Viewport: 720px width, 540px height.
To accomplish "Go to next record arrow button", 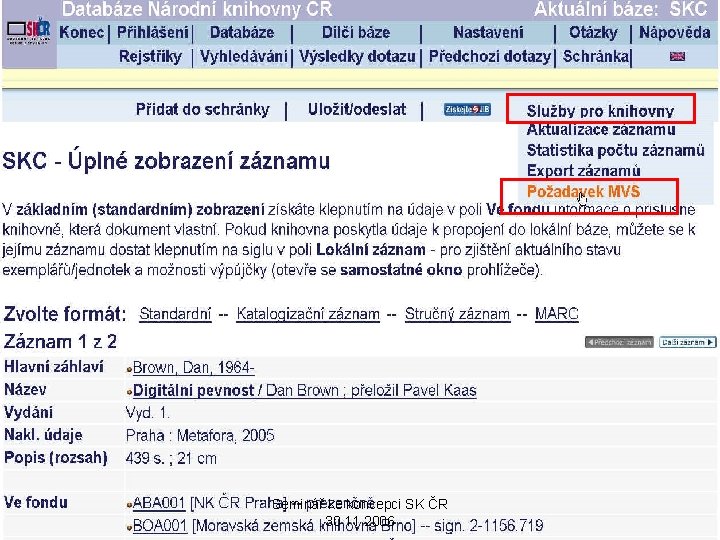I will click(687, 342).
